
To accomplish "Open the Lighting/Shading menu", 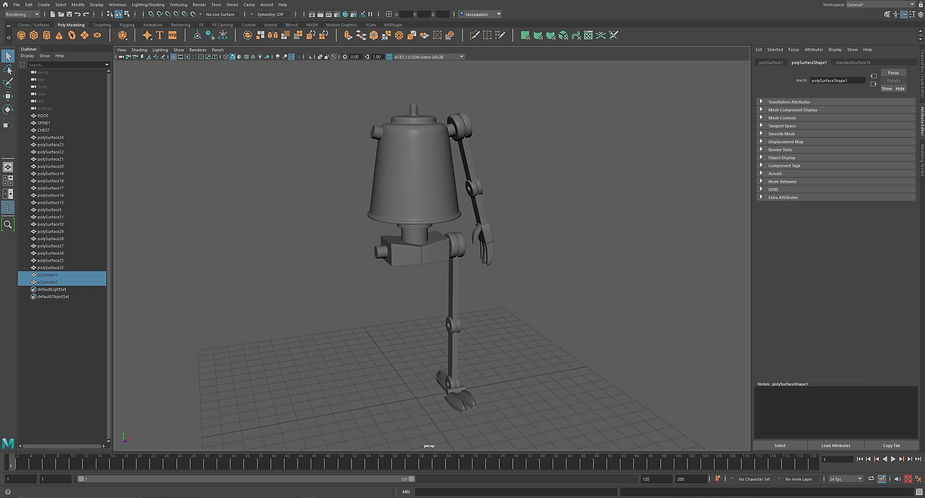I will coord(148,4).
